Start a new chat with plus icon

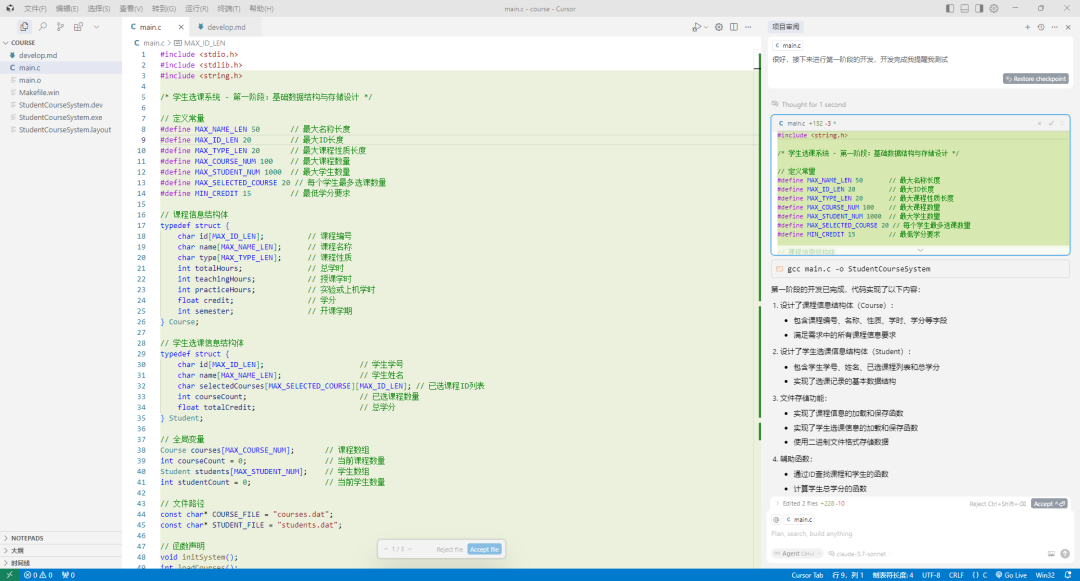[1027, 27]
